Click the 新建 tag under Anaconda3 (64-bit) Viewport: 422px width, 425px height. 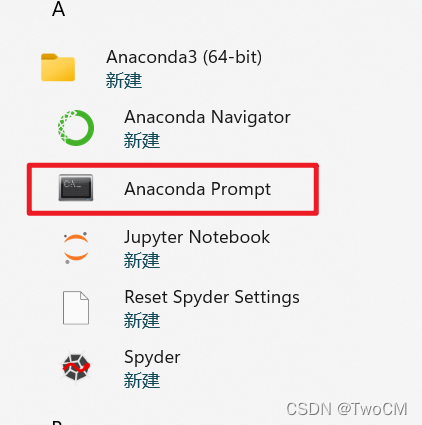point(124,81)
